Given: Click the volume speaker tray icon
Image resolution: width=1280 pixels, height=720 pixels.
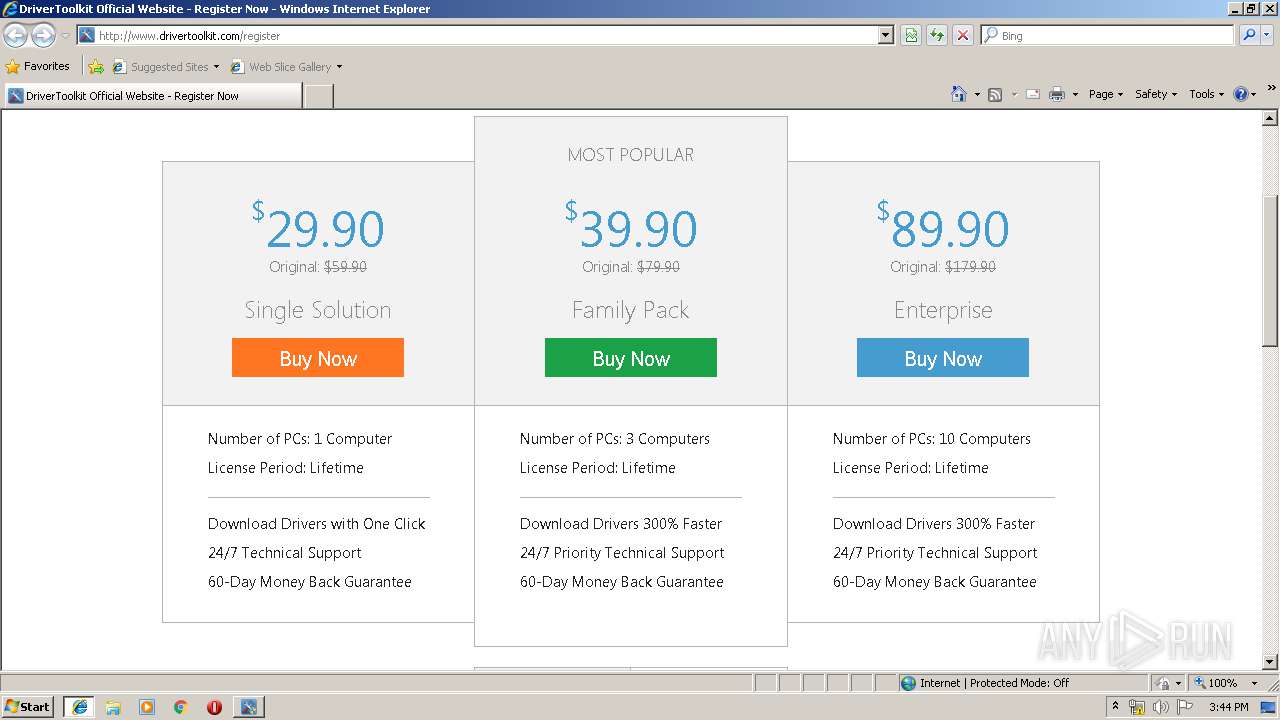Looking at the screenshot, I should [1160, 707].
